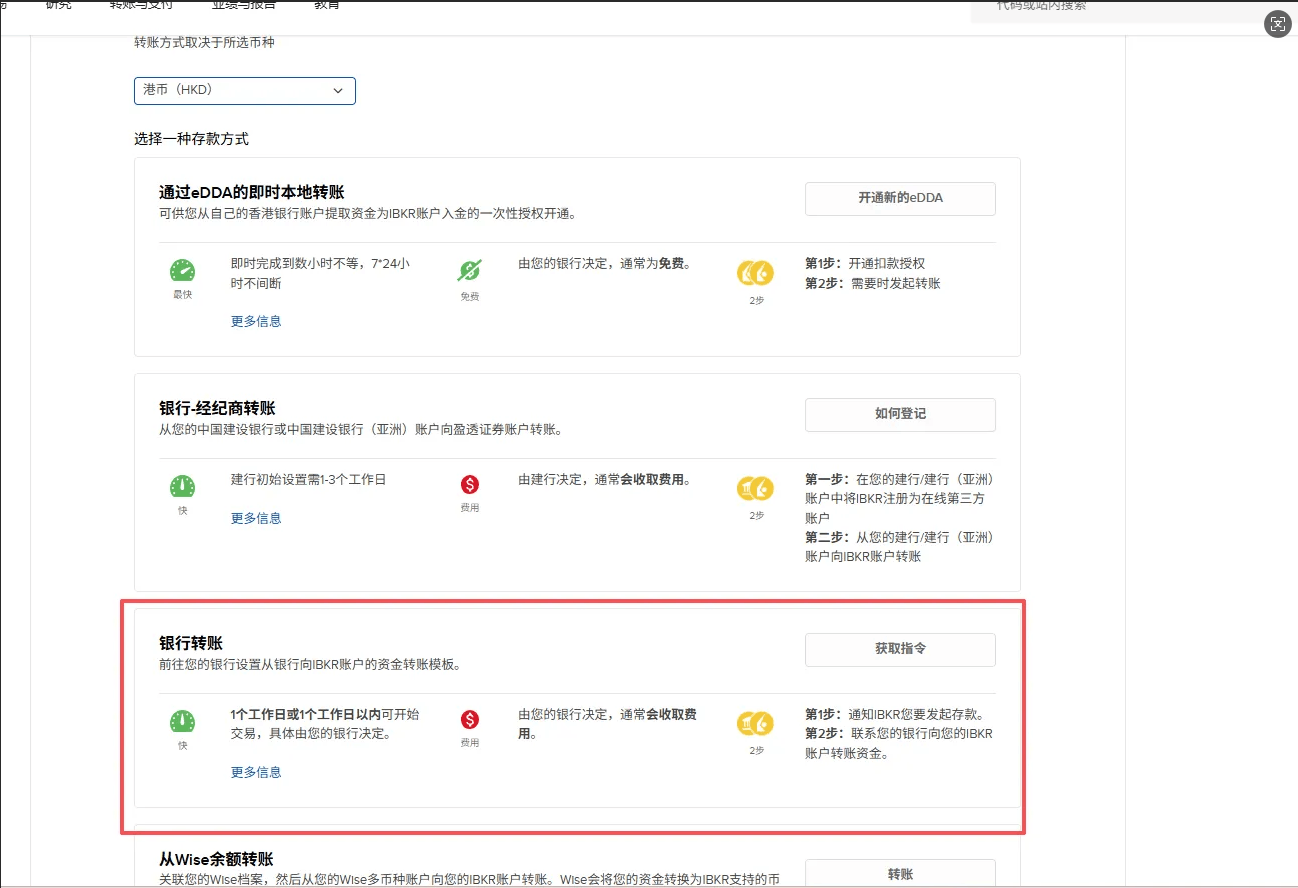1298x888 pixels.
Task: Click the '快' speed gauge icon in 银行-经纪商转账
Action: coord(182,486)
